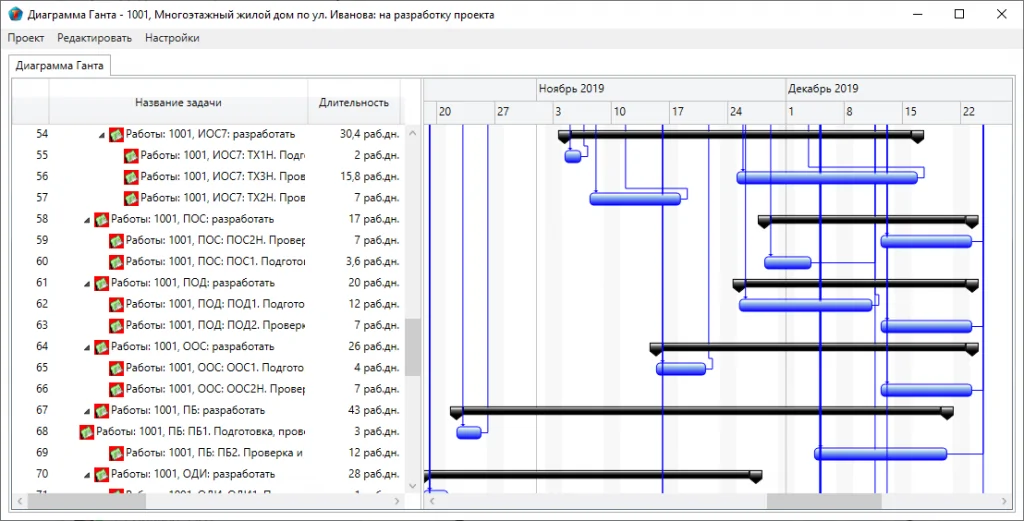Collapse the ОДИ: разработать group
This screenshot has height=521, width=1024.
tap(86, 474)
